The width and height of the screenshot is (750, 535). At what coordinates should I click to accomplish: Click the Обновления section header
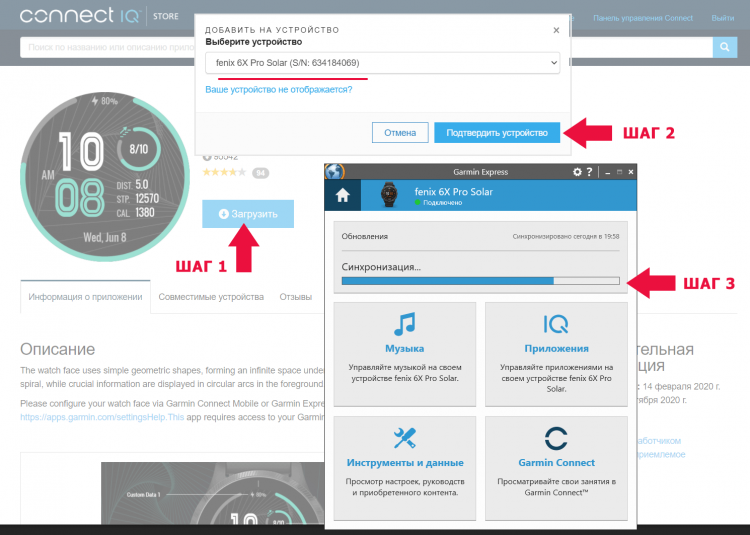tap(364, 236)
